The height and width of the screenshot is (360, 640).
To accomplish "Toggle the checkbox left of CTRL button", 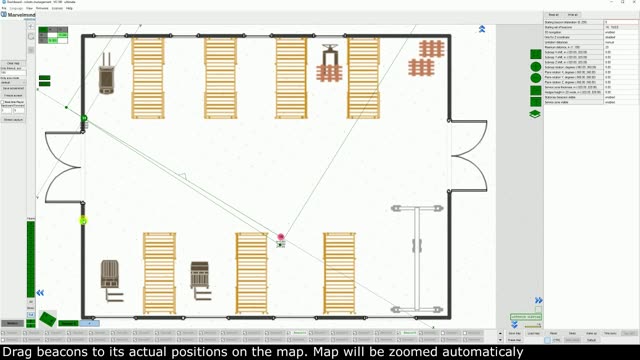I will tap(547, 340).
